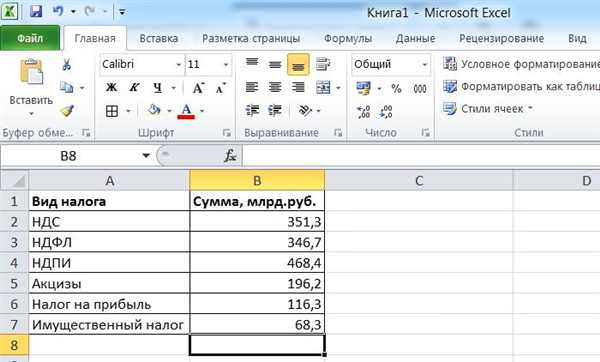Viewport: 600px width, 362px height.
Task: Click the percent style icon
Action: pos(396,88)
